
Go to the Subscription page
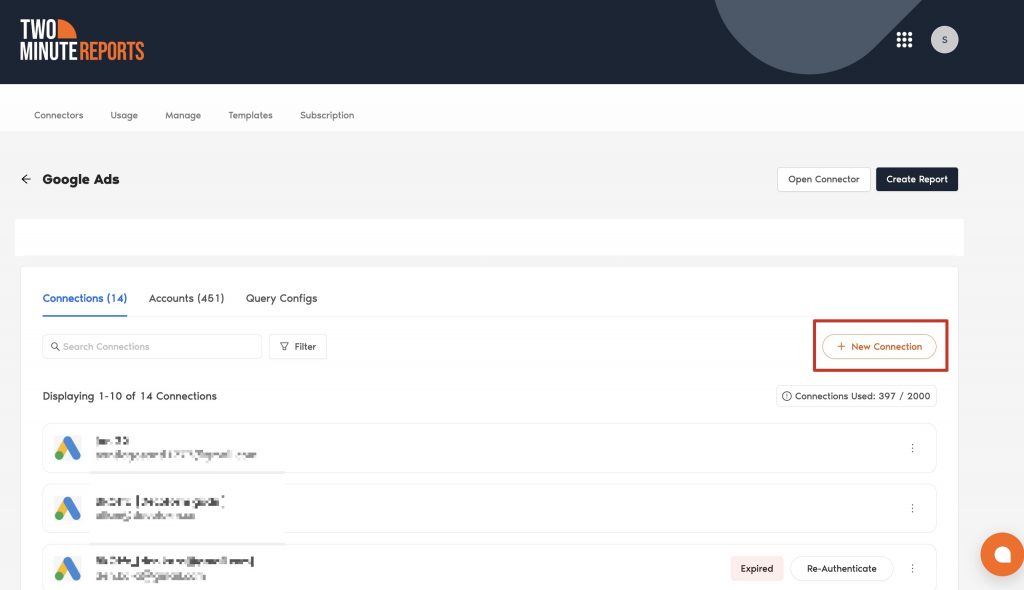coord(327,115)
